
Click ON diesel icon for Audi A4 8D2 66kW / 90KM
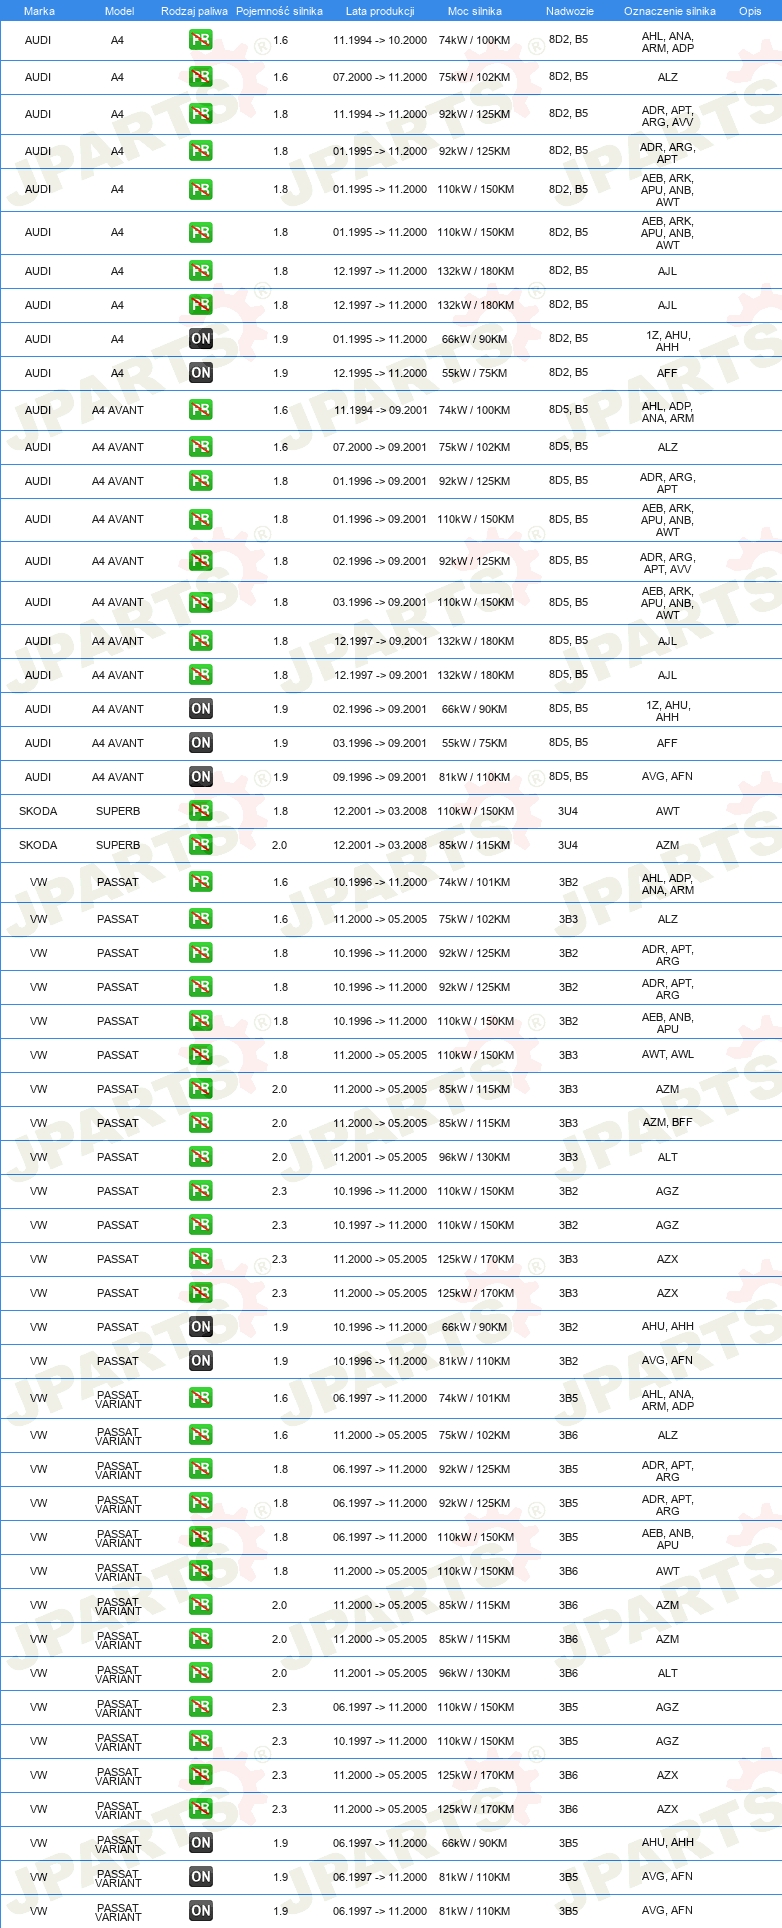coord(201,339)
